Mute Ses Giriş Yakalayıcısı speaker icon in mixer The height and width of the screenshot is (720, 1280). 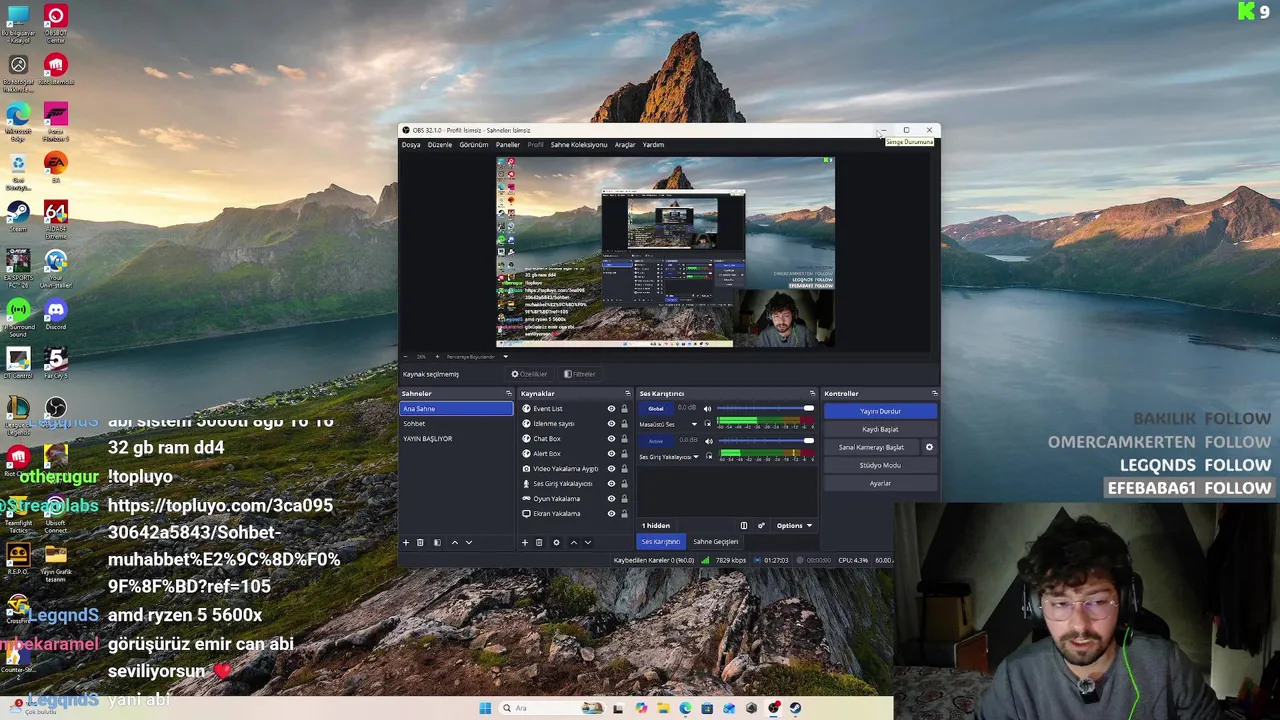point(707,441)
